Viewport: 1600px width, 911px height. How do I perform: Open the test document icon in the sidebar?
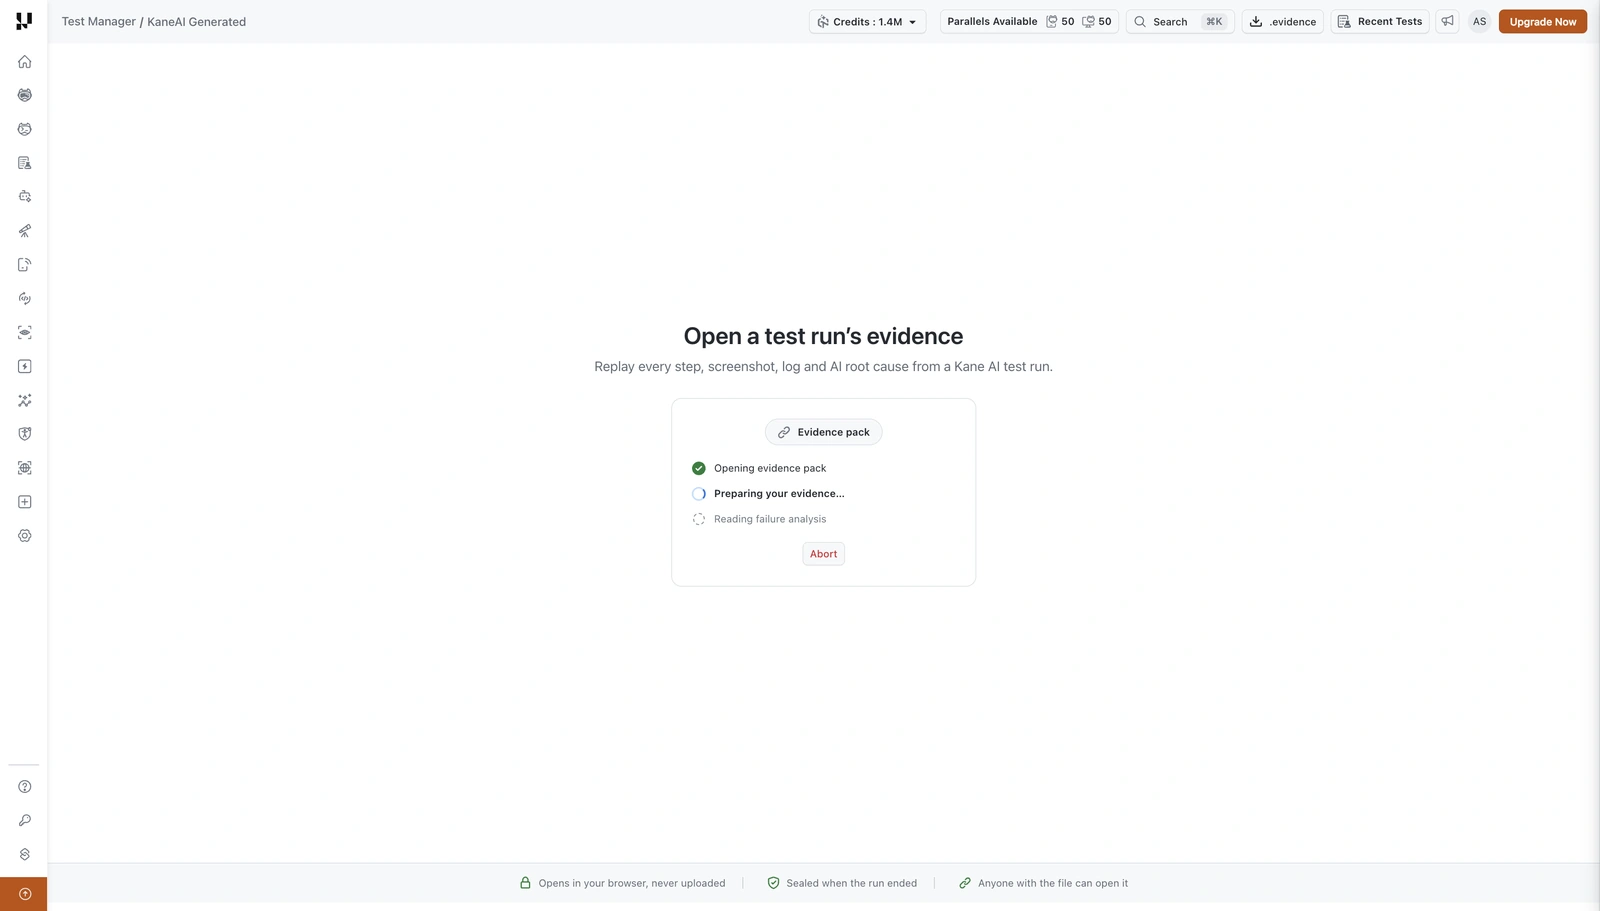pyautogui.click(x=25, y=163)
